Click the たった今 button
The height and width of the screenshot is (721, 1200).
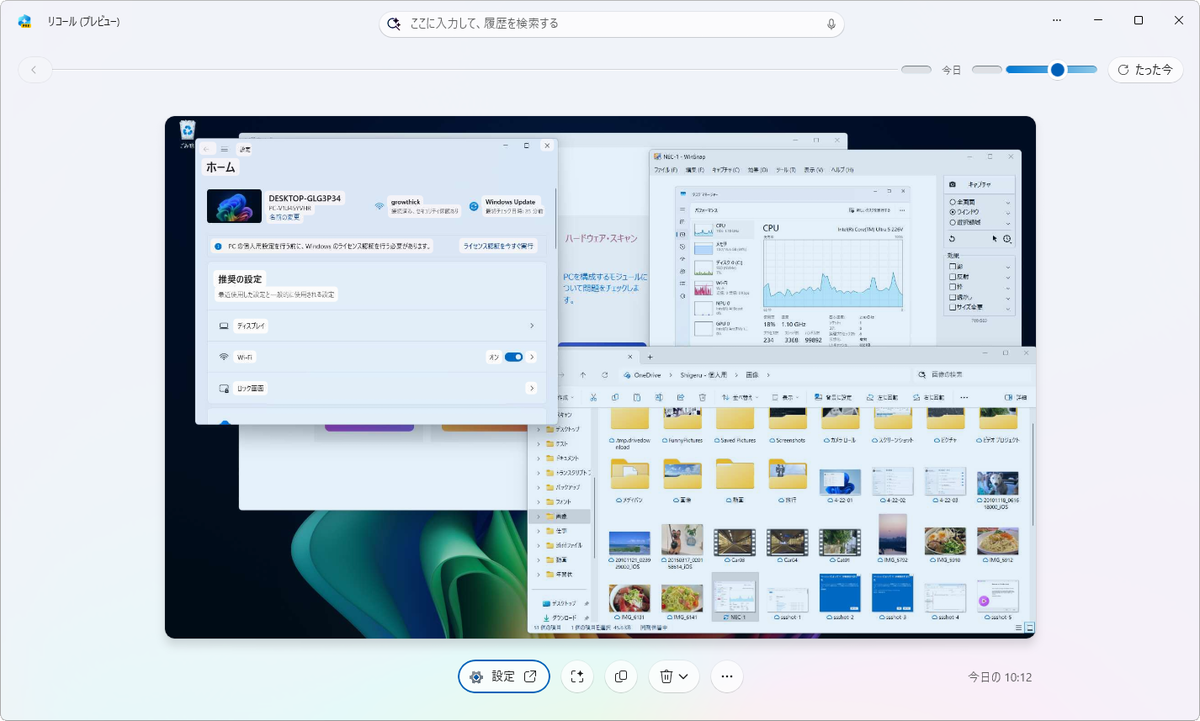(x=1145, y=70)
